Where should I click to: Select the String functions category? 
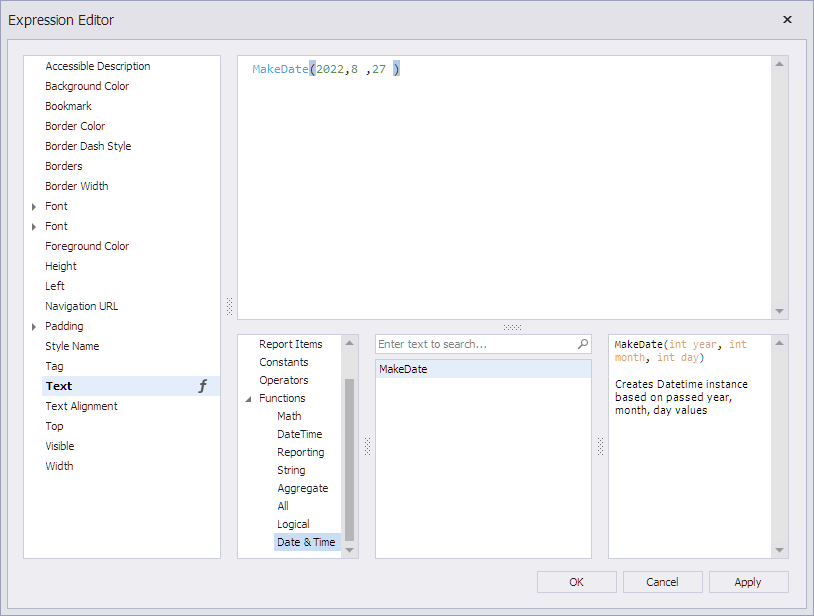pyautogui.click(x=290, y=470)
